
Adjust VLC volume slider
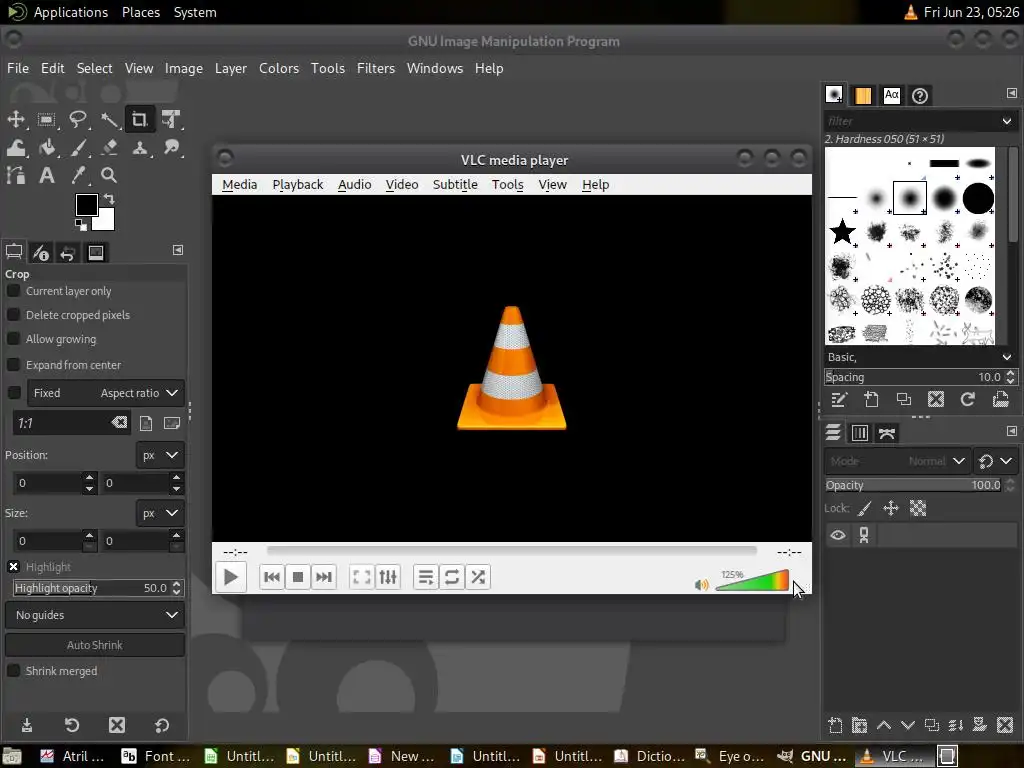point(752,581)
